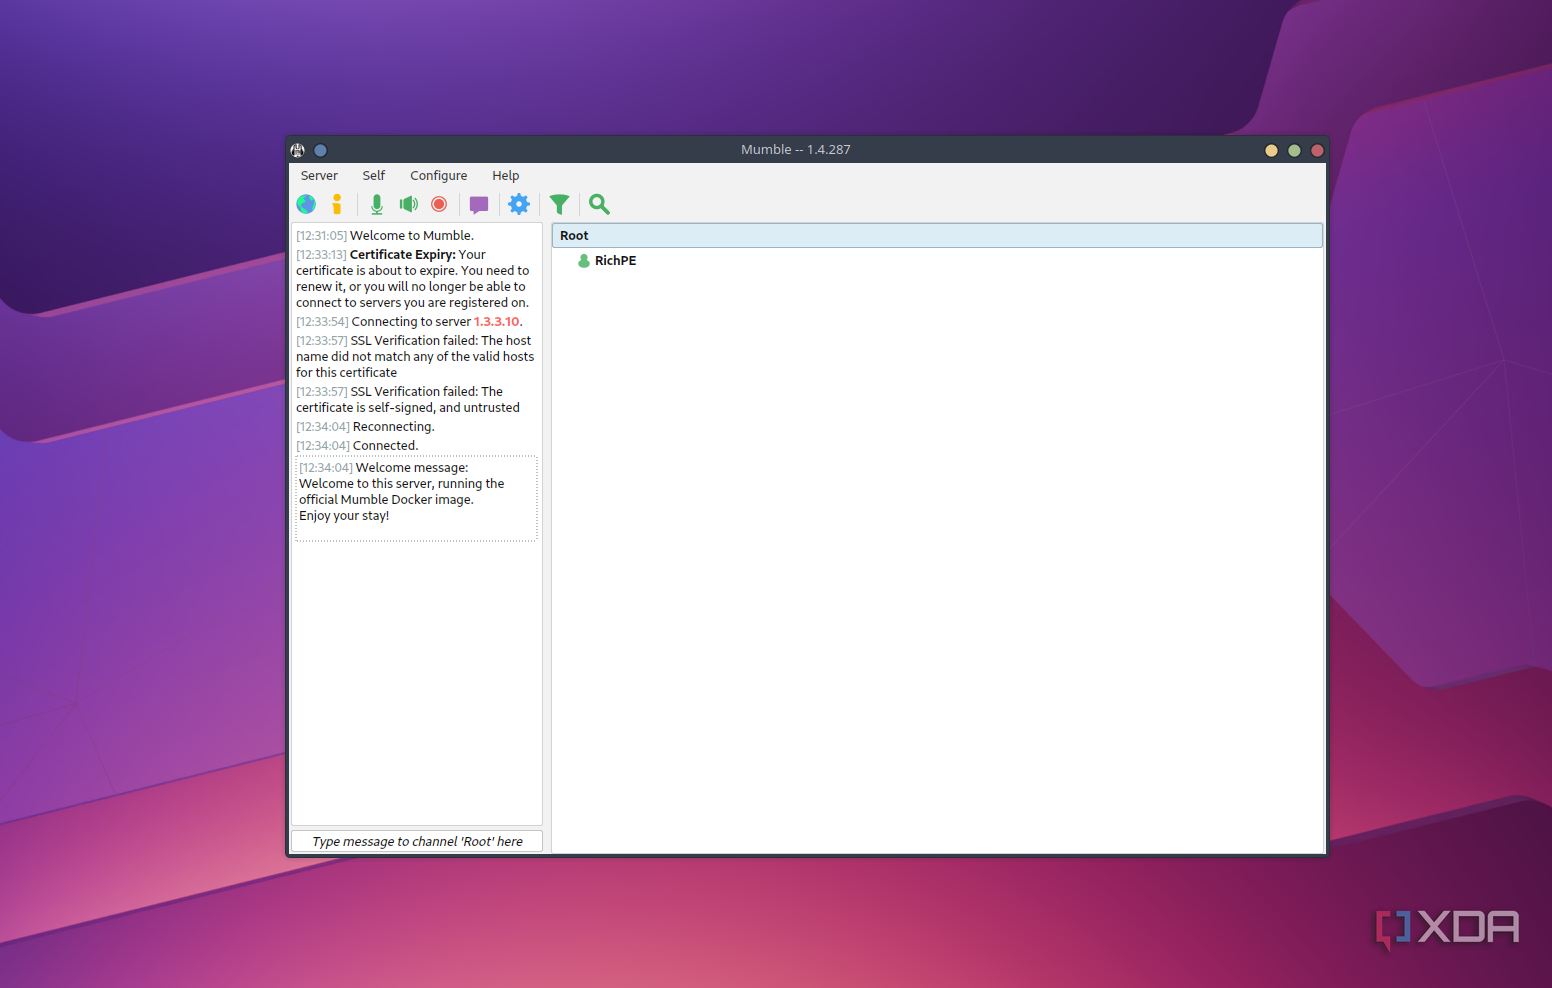Click the server address 1.3.3.10 link
1552x988 pixels.
click(496, 322)
